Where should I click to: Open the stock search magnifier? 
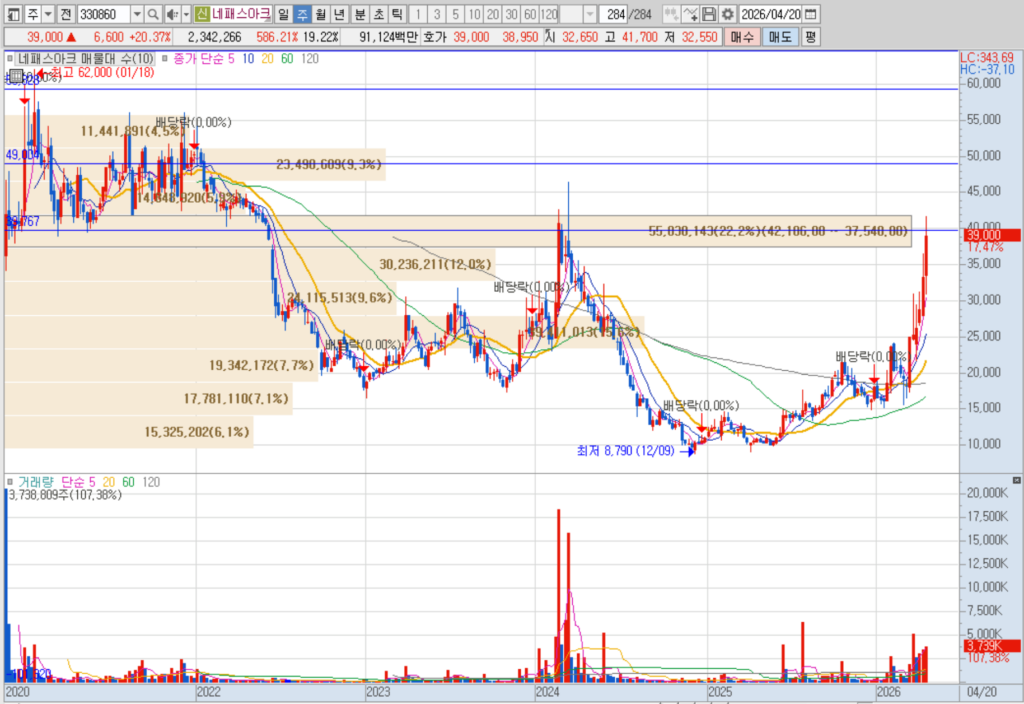click(x=153, y=14)
